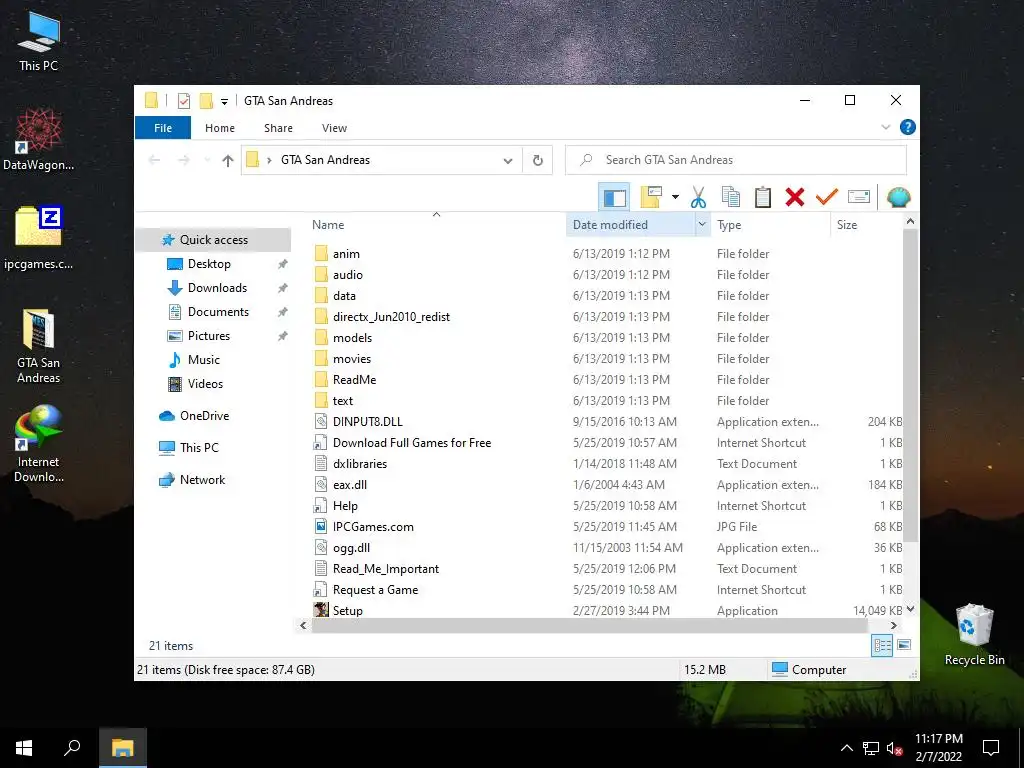1024x768 pixels.
Task: Click the Copy pages icon
Action: 731,197
